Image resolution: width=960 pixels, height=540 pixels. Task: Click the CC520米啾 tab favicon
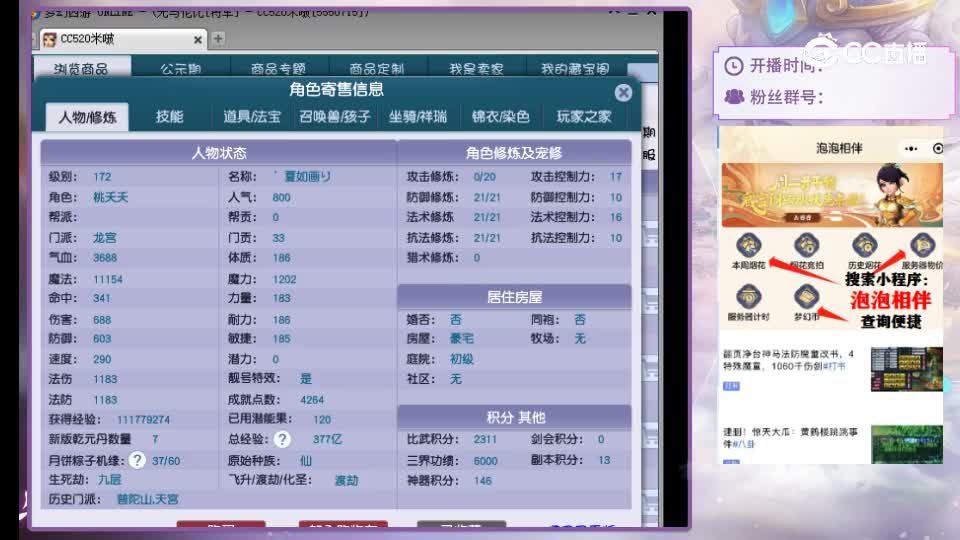(x=50, y=40)
